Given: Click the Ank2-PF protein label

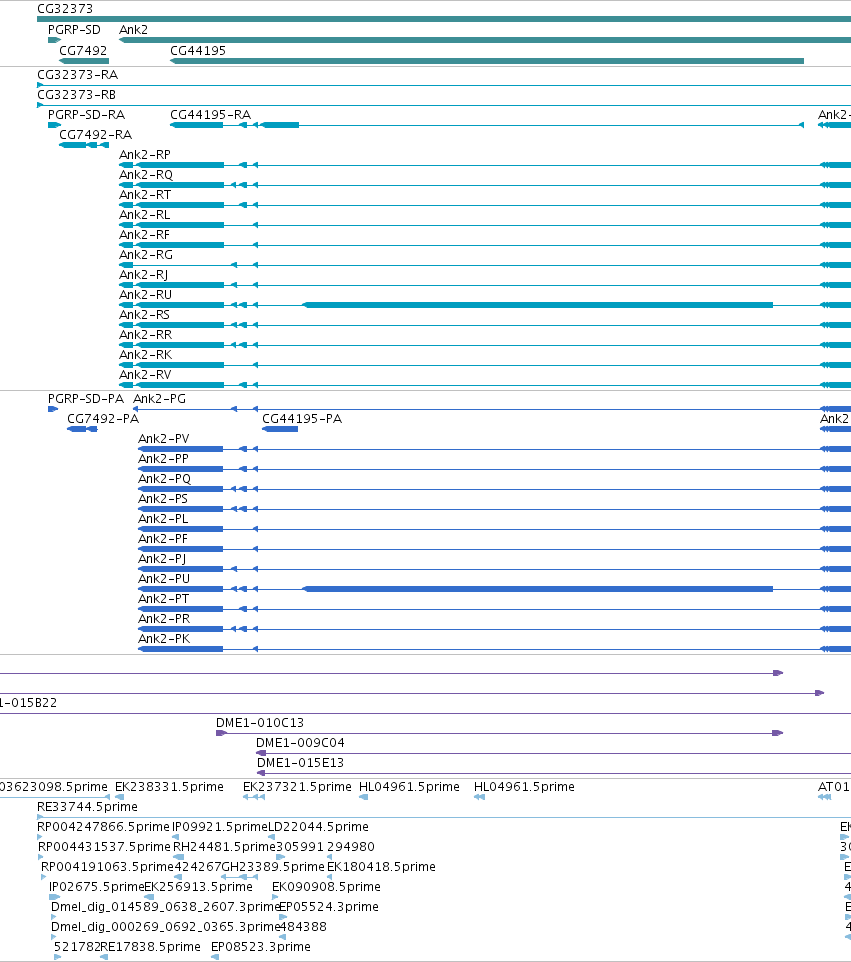Looking at the screenshot, I should (x=163, y=539).
